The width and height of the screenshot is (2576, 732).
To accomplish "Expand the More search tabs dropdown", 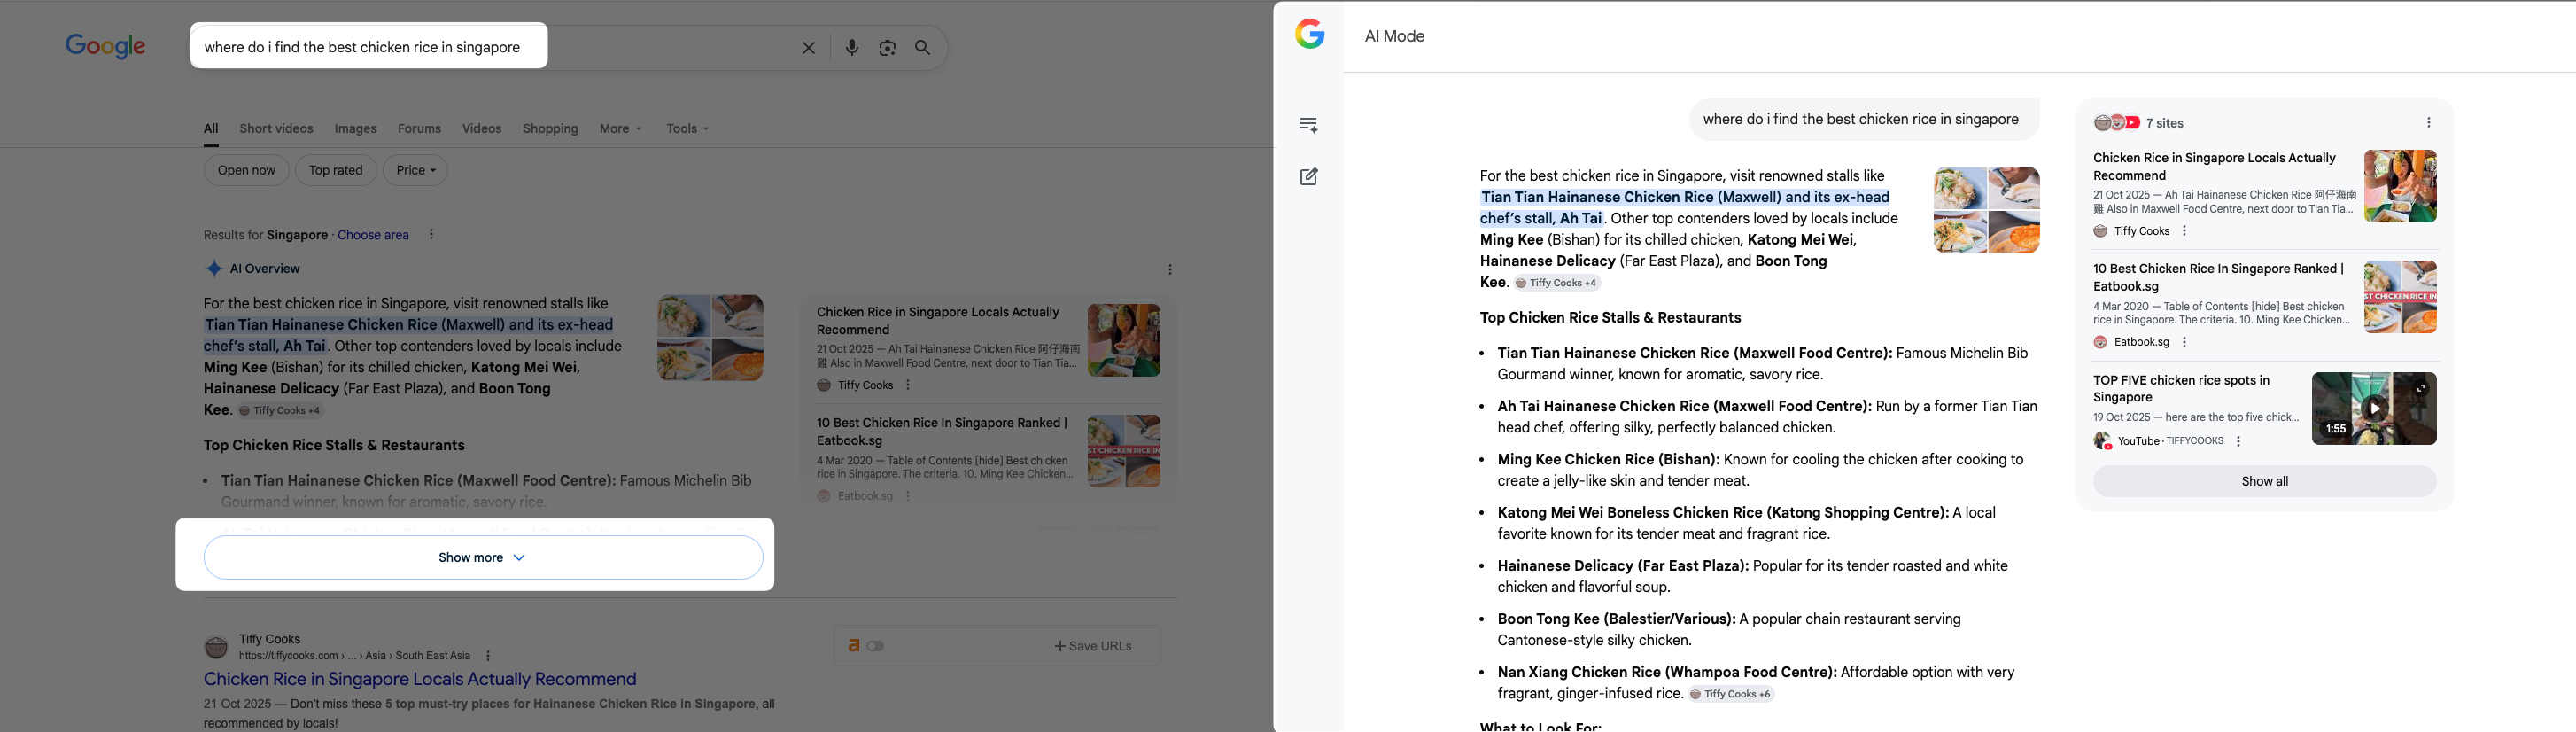I will click(621, 129).
